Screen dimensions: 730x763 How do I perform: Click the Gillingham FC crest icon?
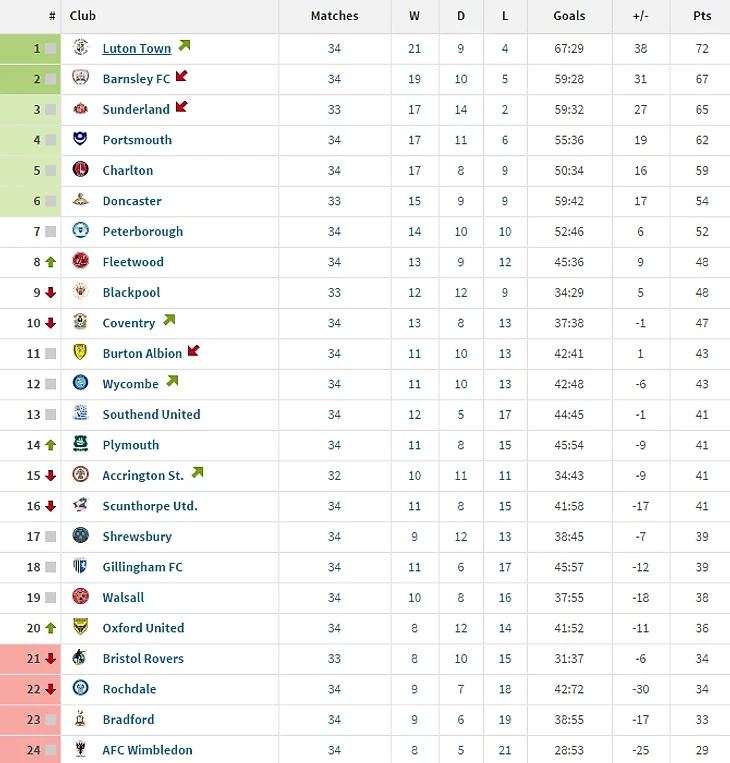[80, 566]
